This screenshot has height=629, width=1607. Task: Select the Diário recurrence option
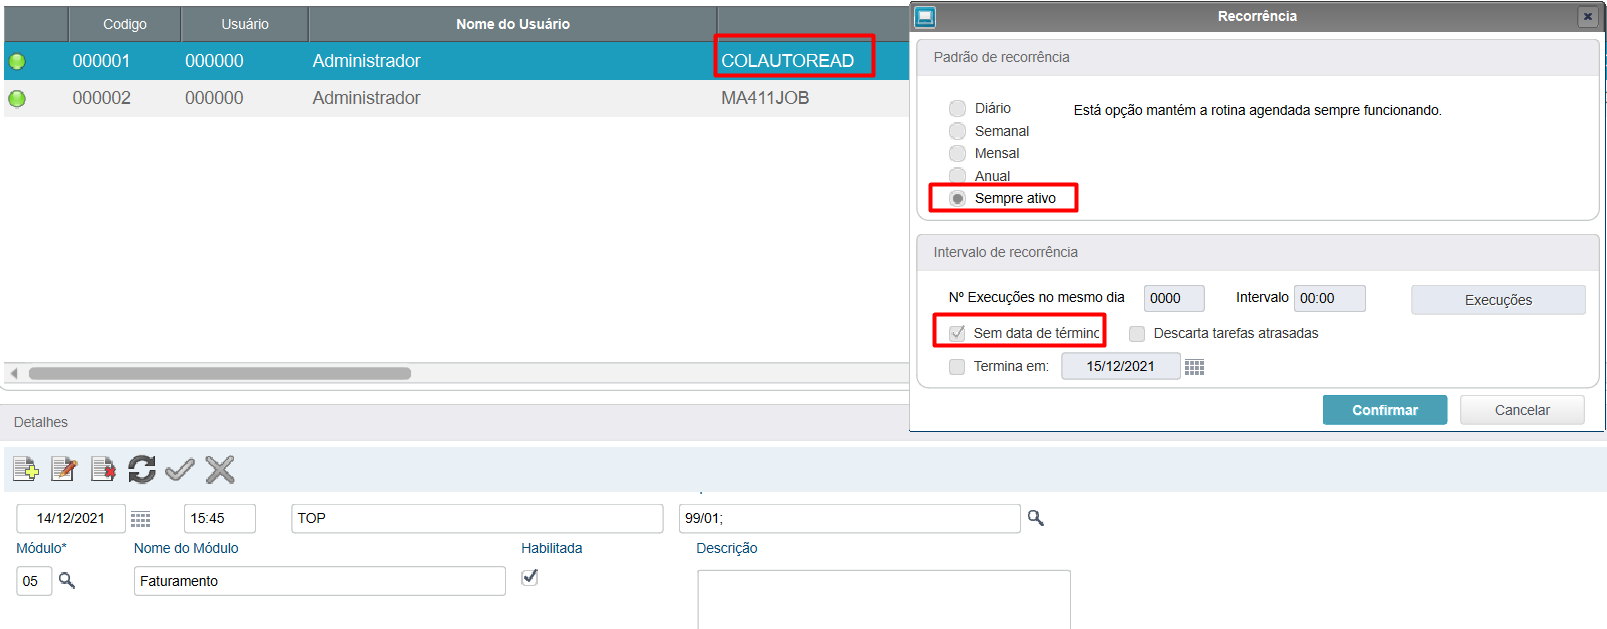click(x=958, y=108)
